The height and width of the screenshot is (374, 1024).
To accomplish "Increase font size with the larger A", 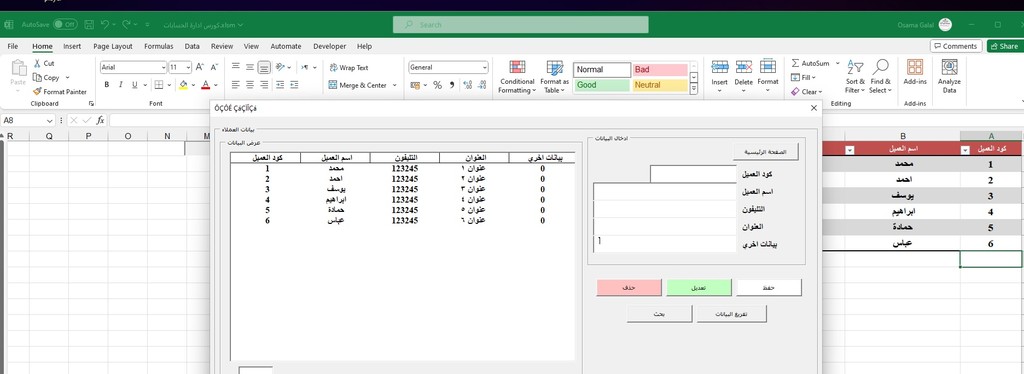I will pyautogui.click(x=200, y=67).
